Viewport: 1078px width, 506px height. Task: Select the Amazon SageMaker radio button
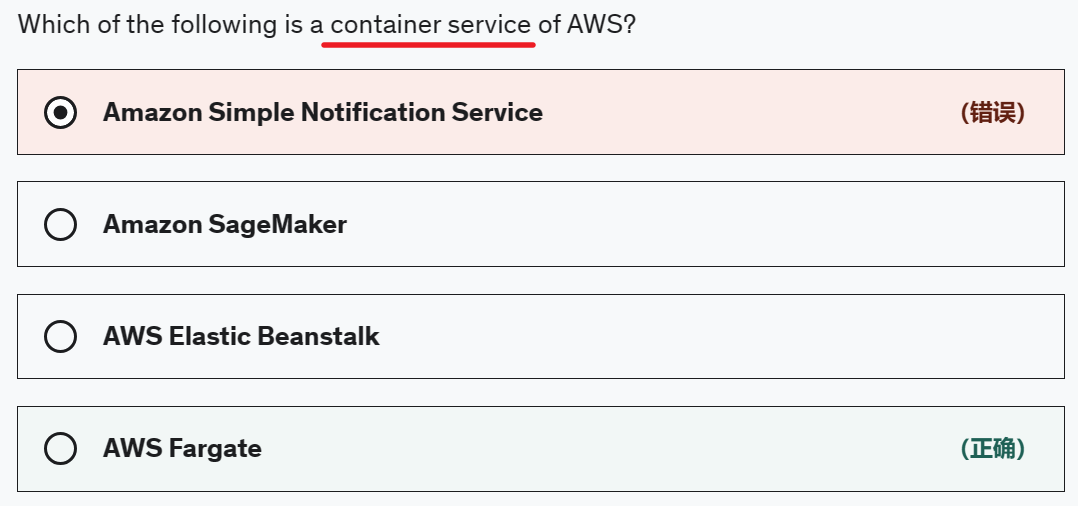(61, 224)
